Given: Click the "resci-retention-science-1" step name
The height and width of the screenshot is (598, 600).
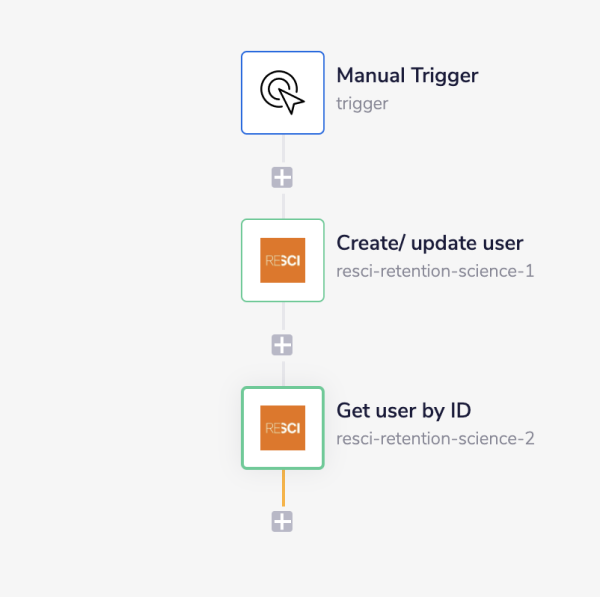Looking at the screenshot, I should click(434, 270).
